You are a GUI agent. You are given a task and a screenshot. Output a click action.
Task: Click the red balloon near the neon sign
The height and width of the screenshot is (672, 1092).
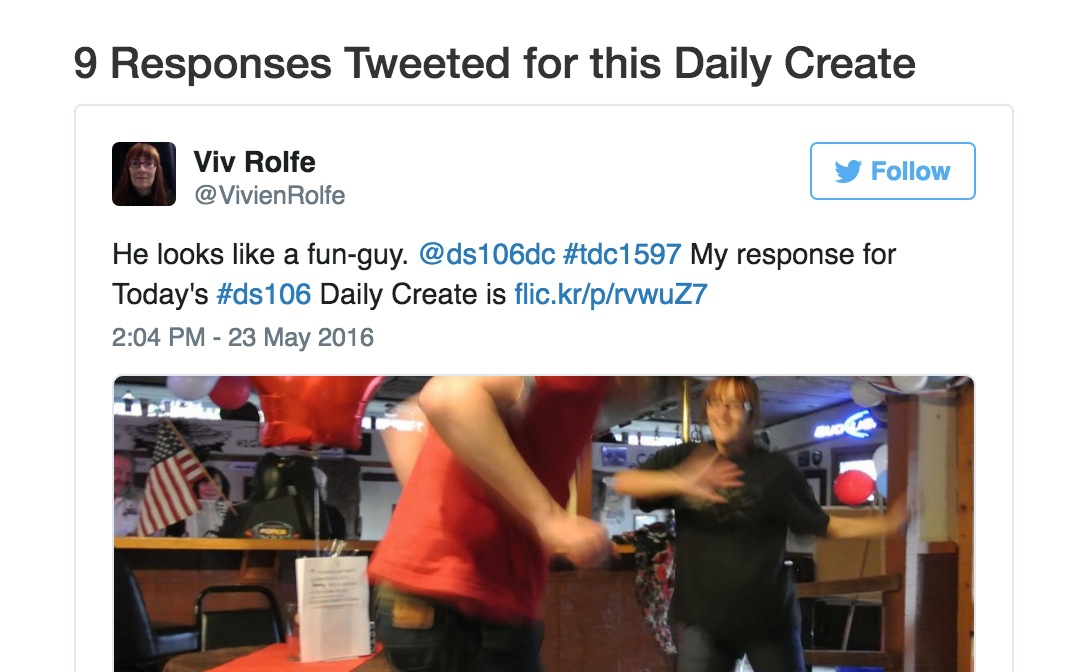click(x=854, y=487)
